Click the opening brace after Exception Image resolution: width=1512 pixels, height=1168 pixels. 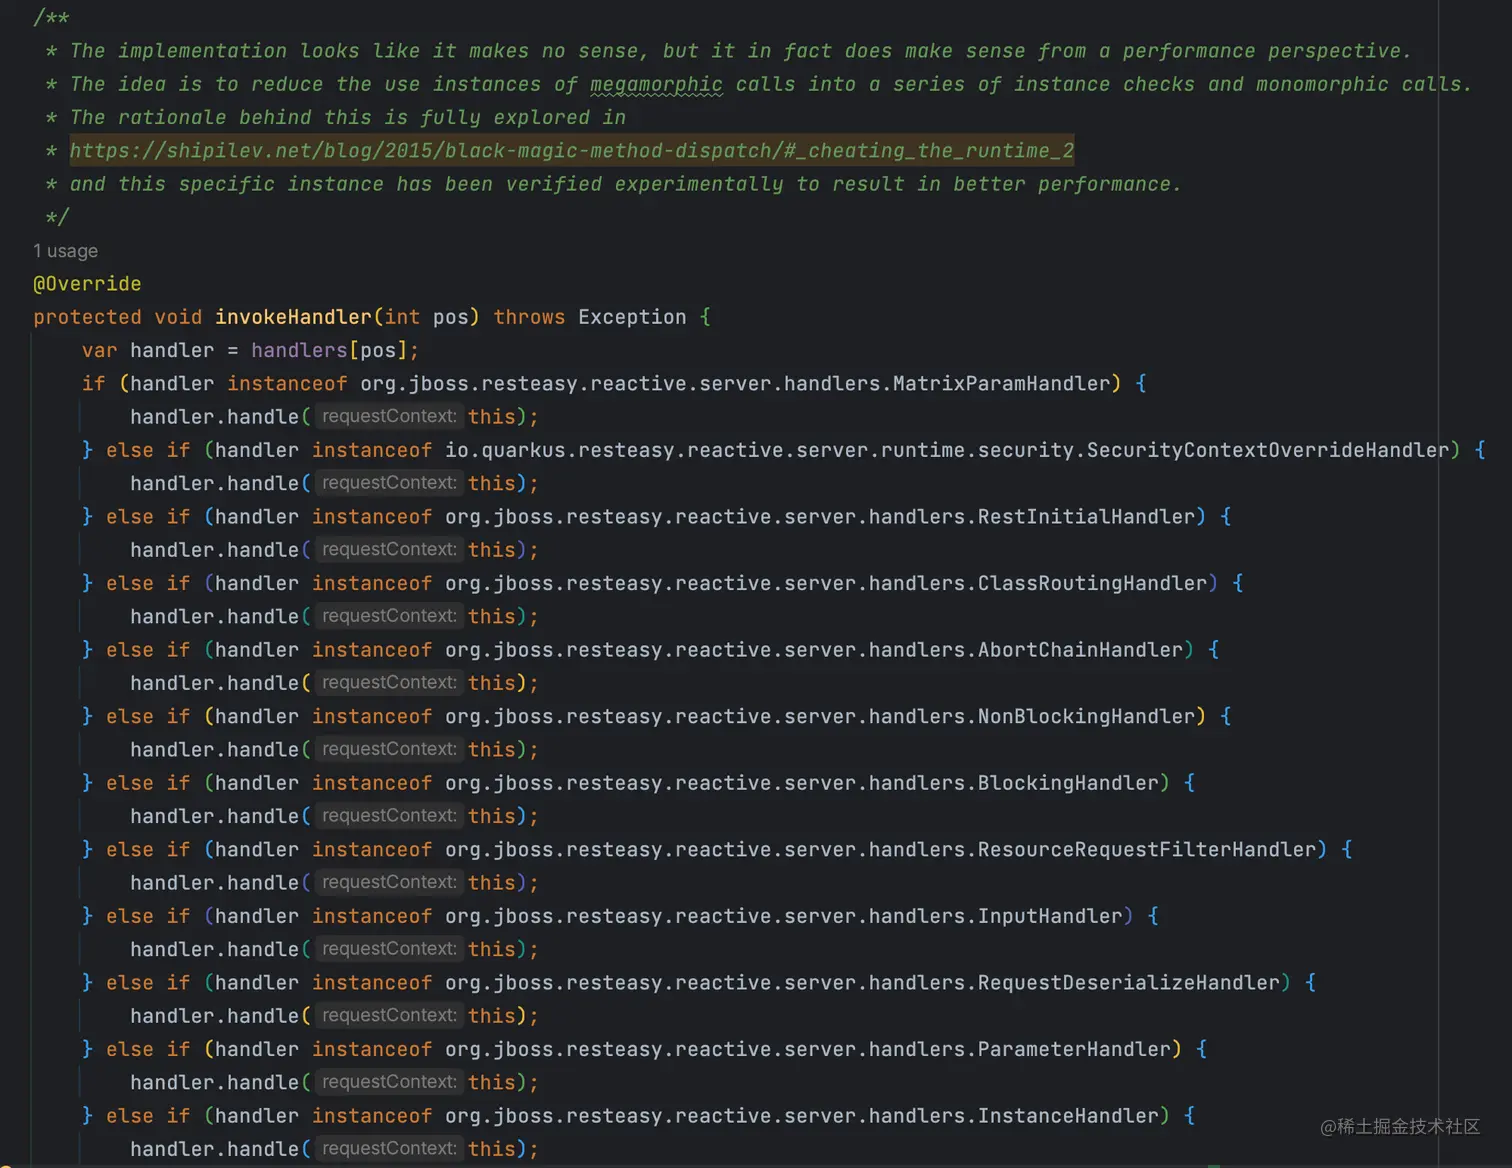pyautogui.click(x=705, y=317)
